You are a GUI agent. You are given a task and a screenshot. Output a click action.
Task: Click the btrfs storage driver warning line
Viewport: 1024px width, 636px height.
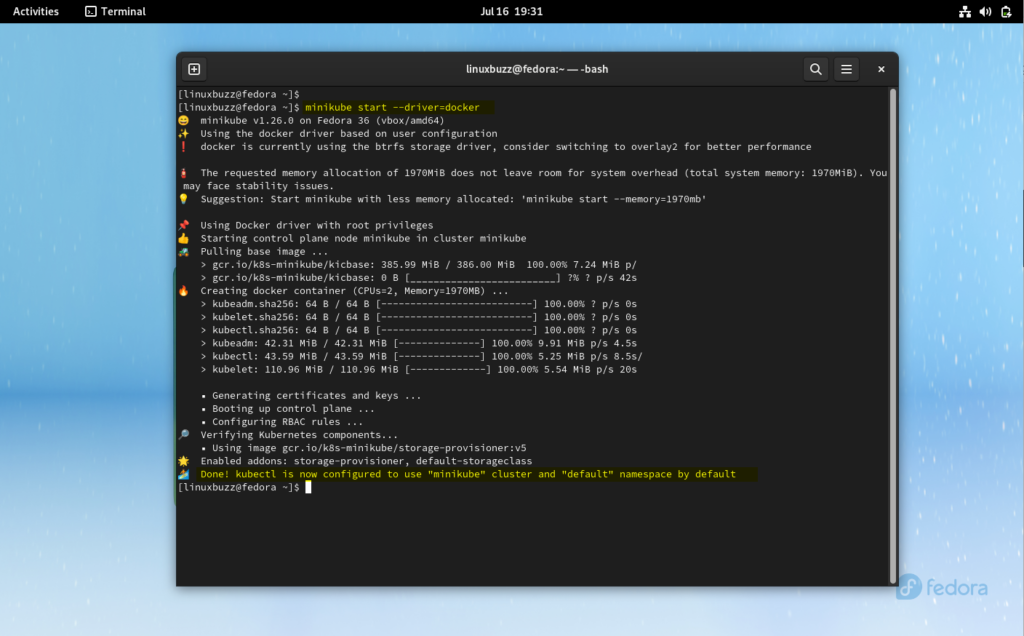click(x=505, y=146)
